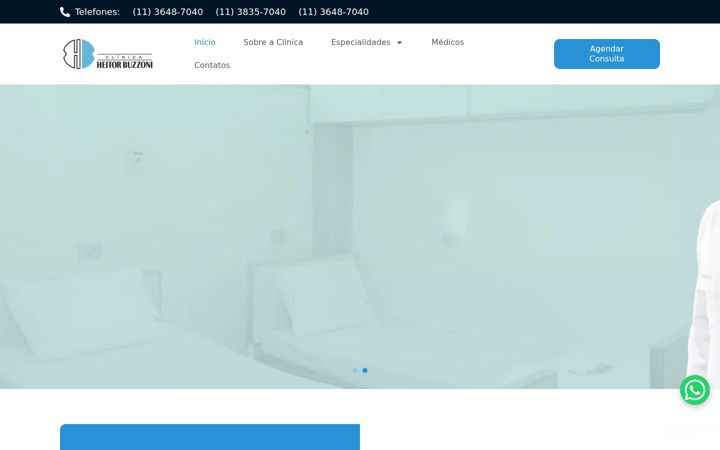Open the Especialidades menu
Viewport: 720px width, 450px height.
point(361,42)
